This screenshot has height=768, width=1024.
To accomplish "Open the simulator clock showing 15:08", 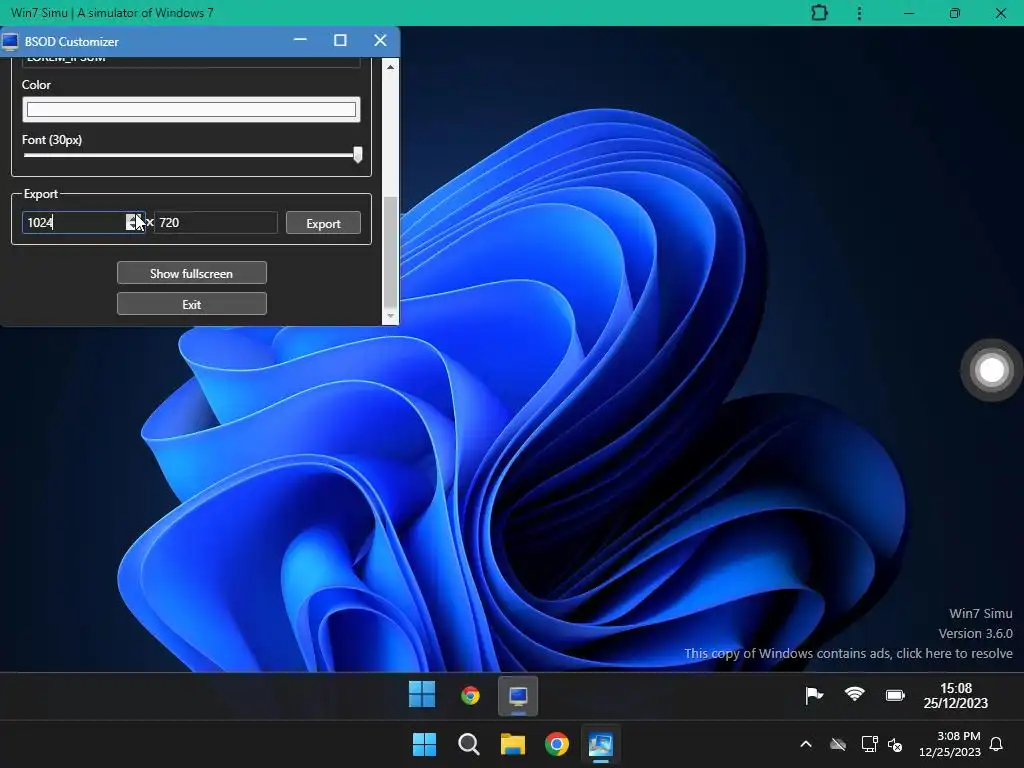I will [x=955, y=696].
